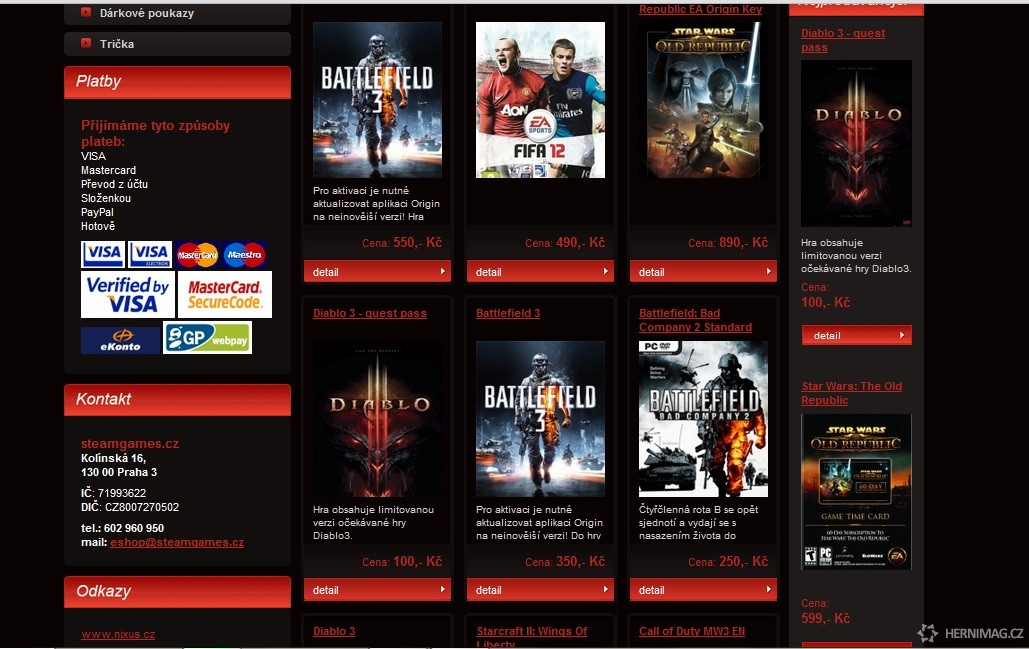Open detail for the 100 Kč Diablo 3 guest pass in the grid
Image resolution: width=1029 pixels, height=649 pixels.
point(377,590)
